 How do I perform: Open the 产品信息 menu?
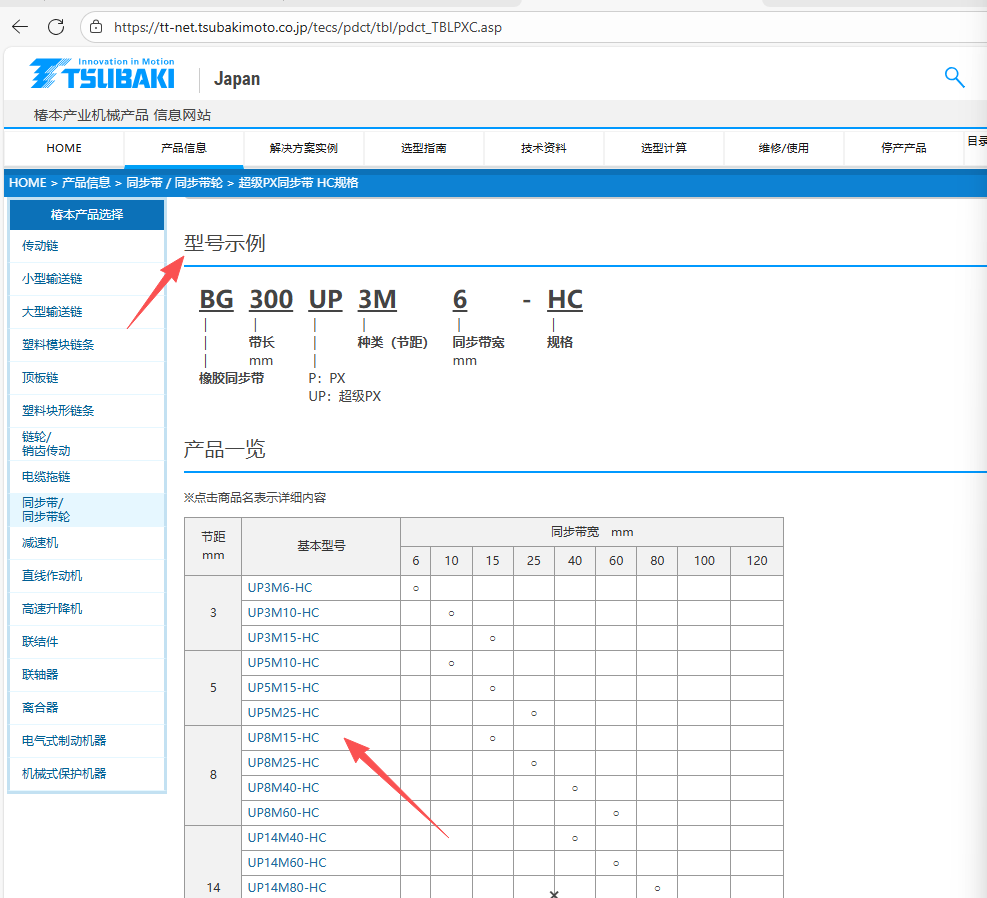click(x=183, y=147)
